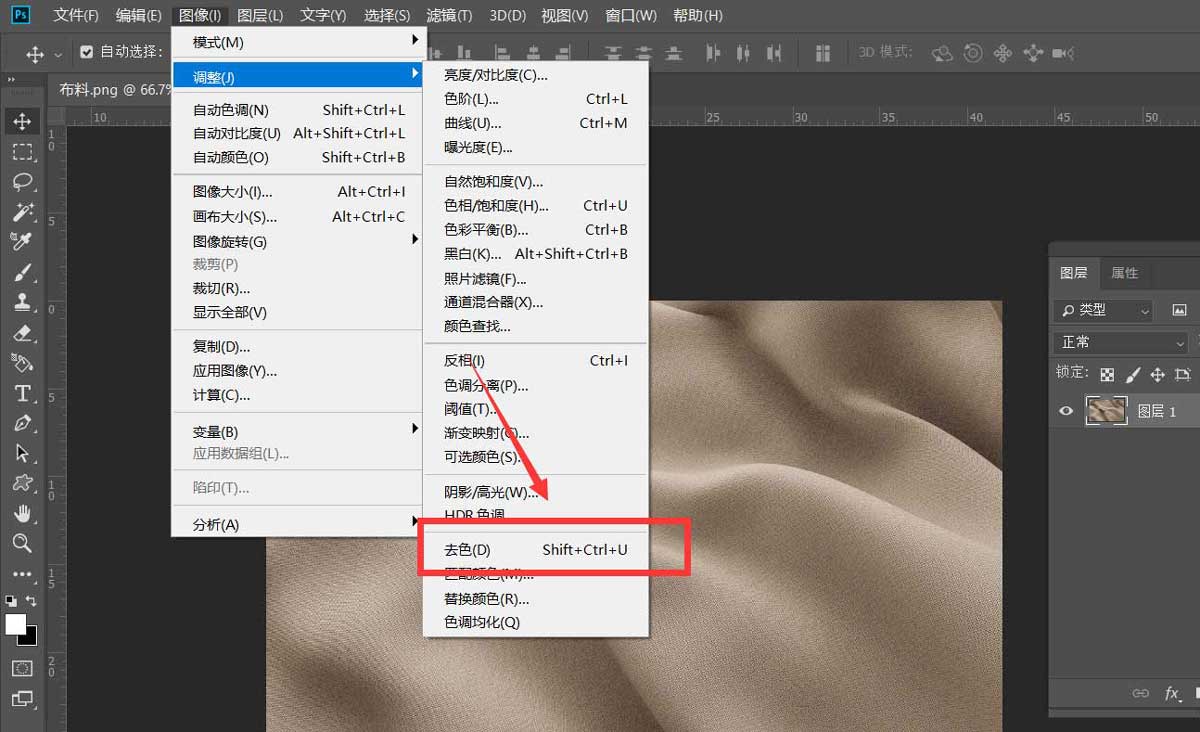Select the Clone Stamp tool
1200x732 pixels.
pyautogui.click(x=22, y=302)
